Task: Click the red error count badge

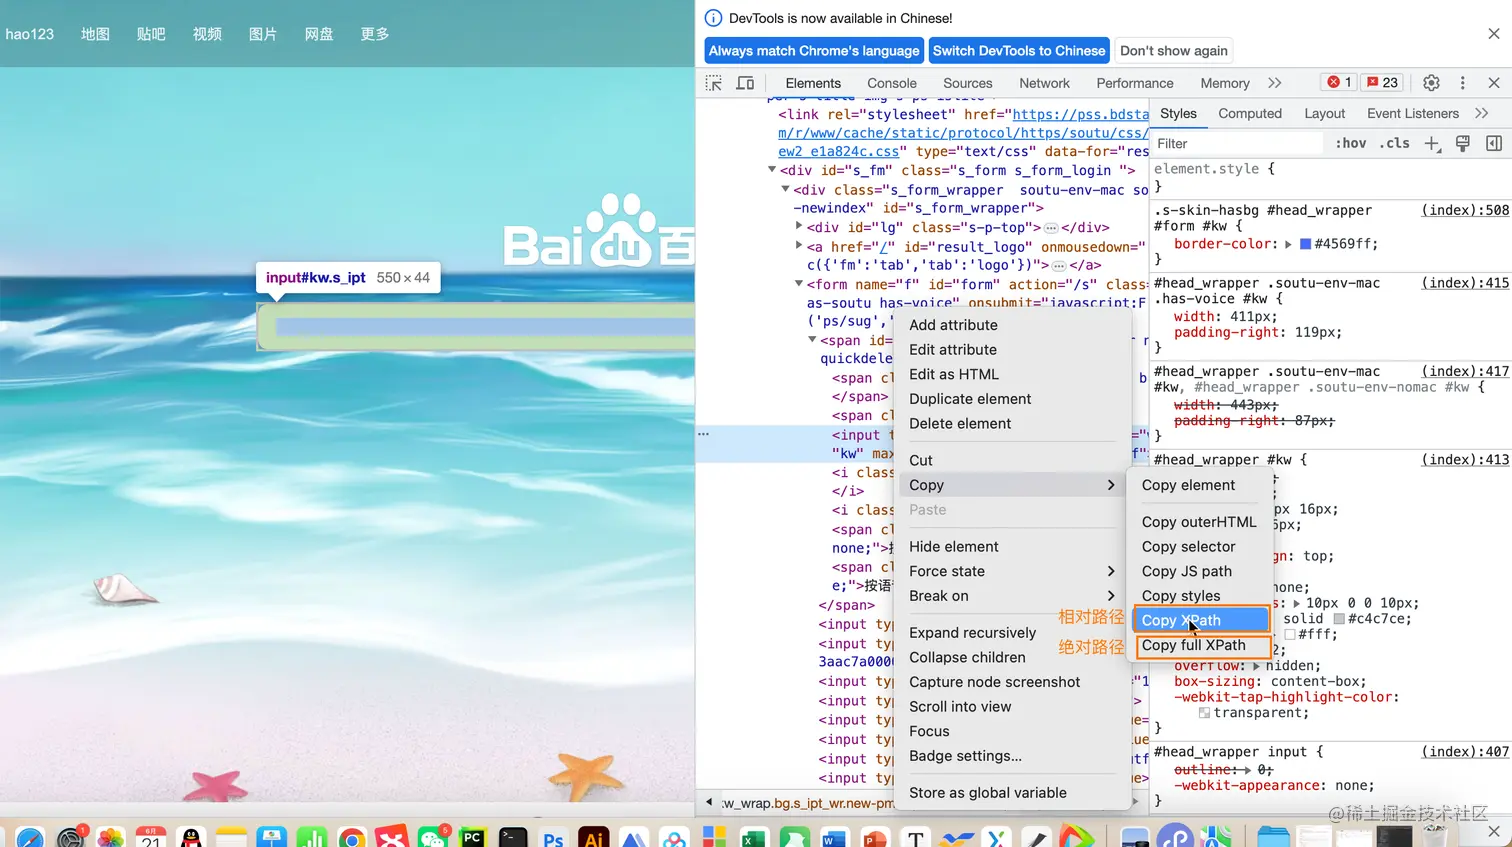Action: click(x=1339, y=82)
